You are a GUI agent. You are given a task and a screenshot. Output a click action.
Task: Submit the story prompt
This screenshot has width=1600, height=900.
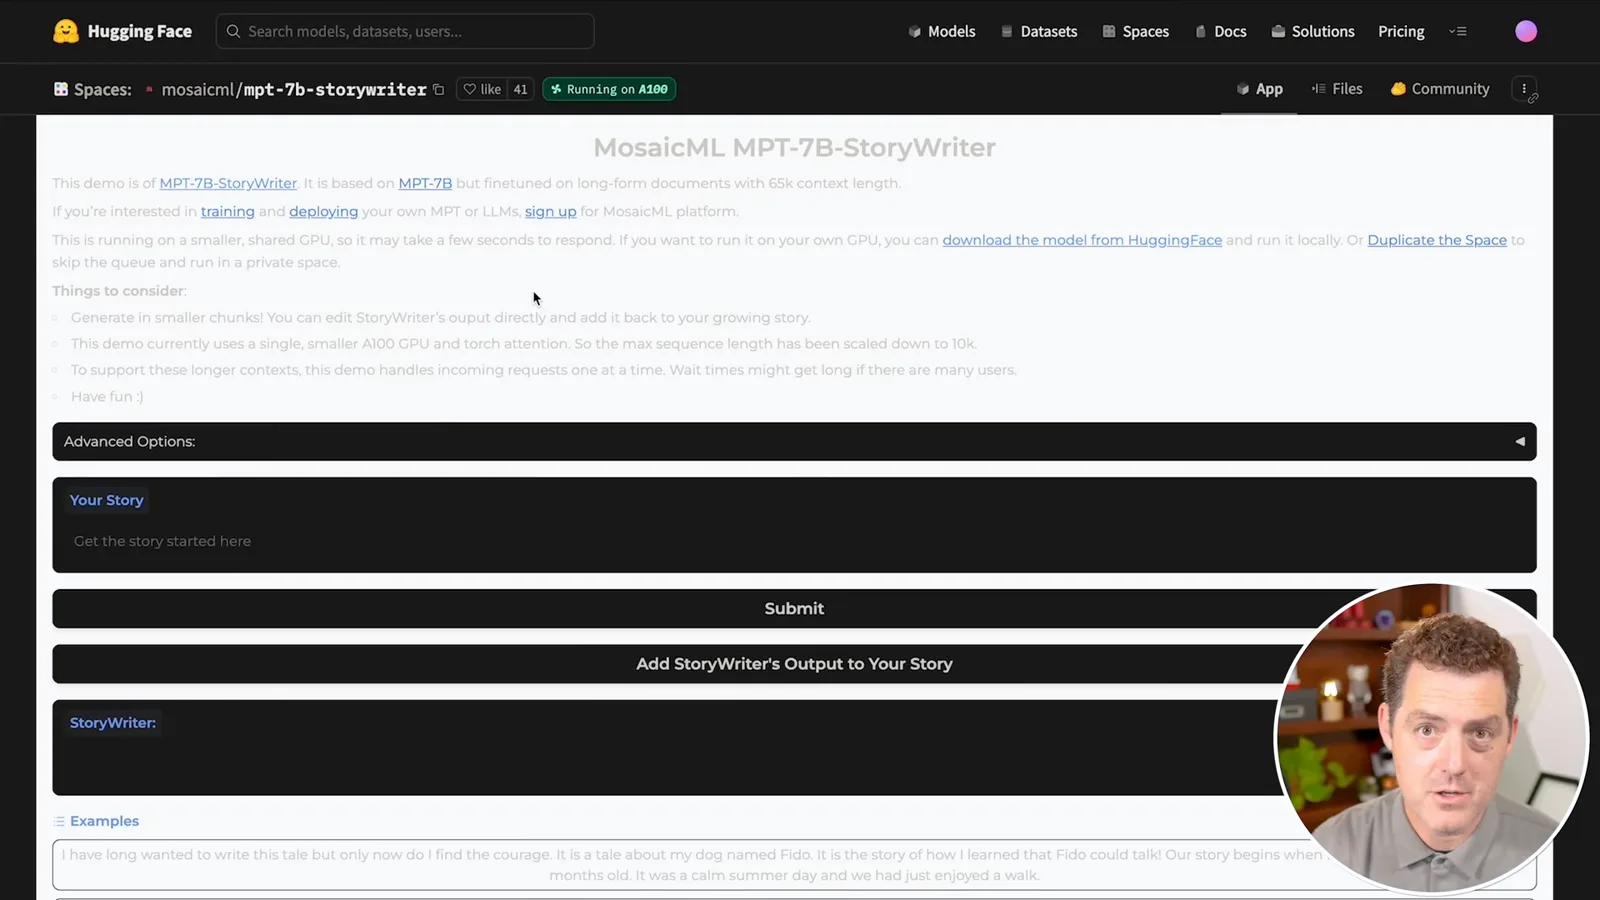794,608
